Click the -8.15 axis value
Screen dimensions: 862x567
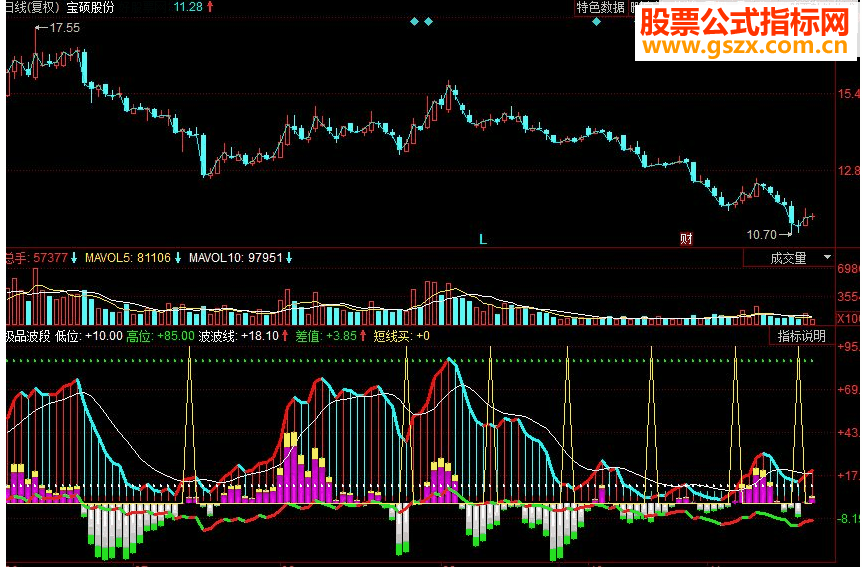pos(849,519)
